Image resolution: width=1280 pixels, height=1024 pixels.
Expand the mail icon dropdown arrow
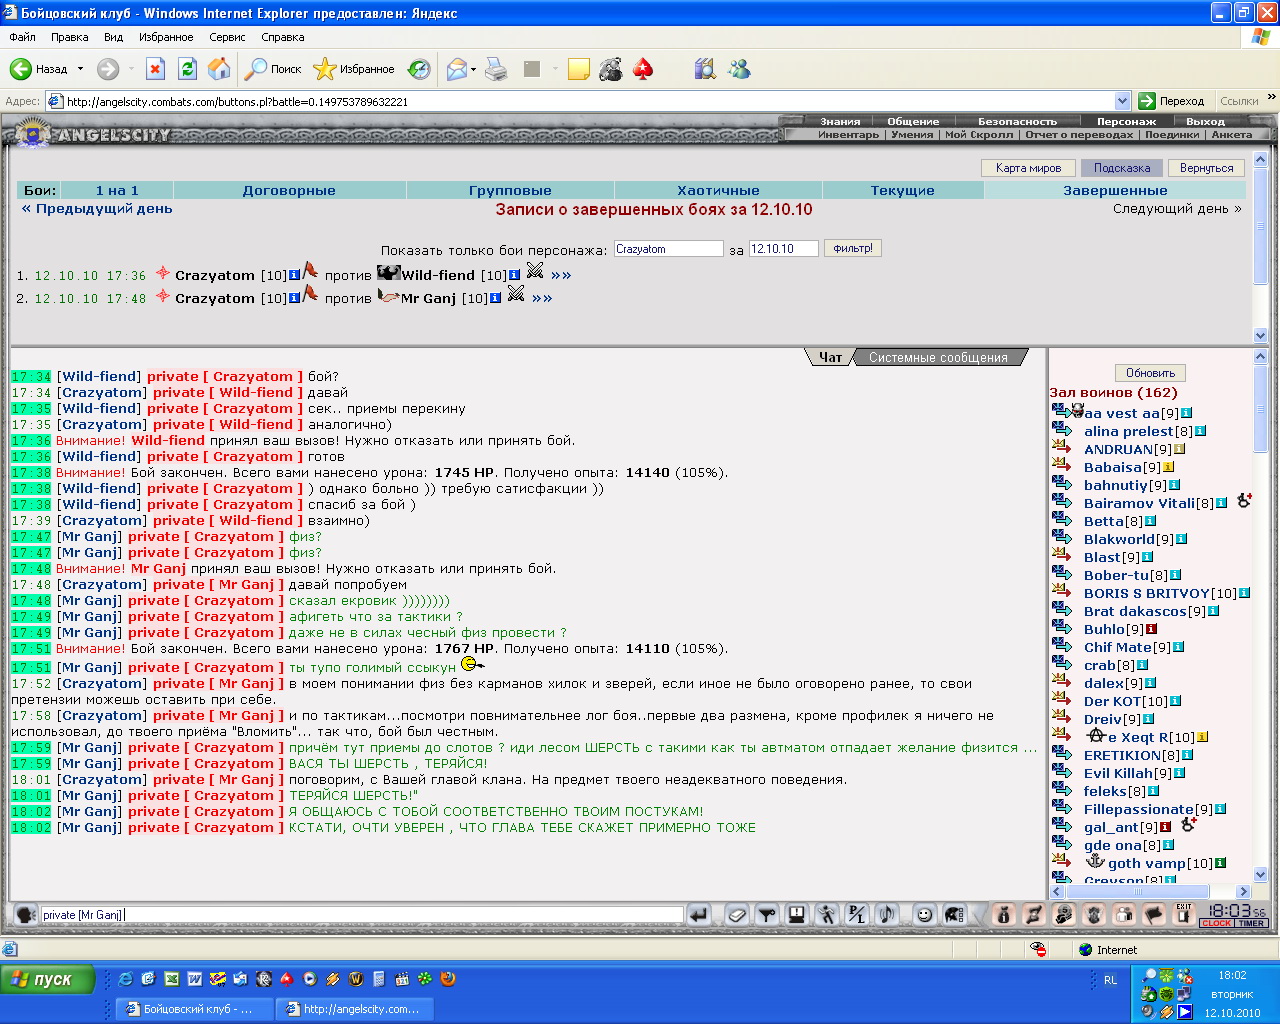474,69
